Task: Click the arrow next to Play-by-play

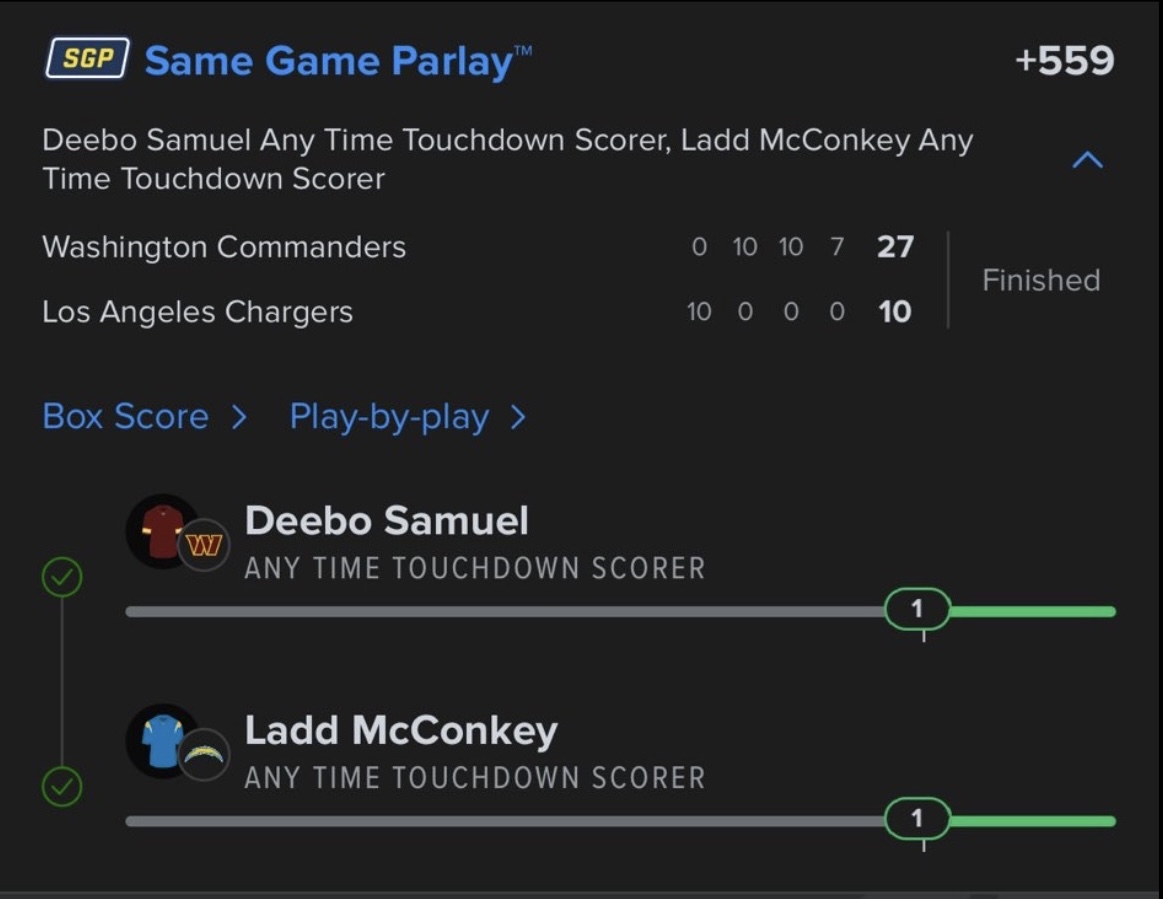Action: (517, 417)
